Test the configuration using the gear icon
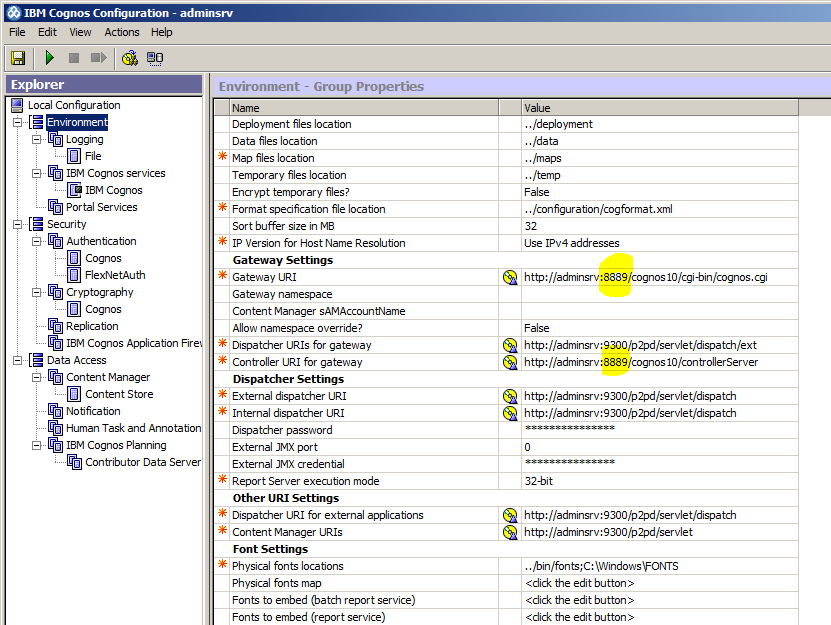 pyautogui.click(x=130, y=58)
